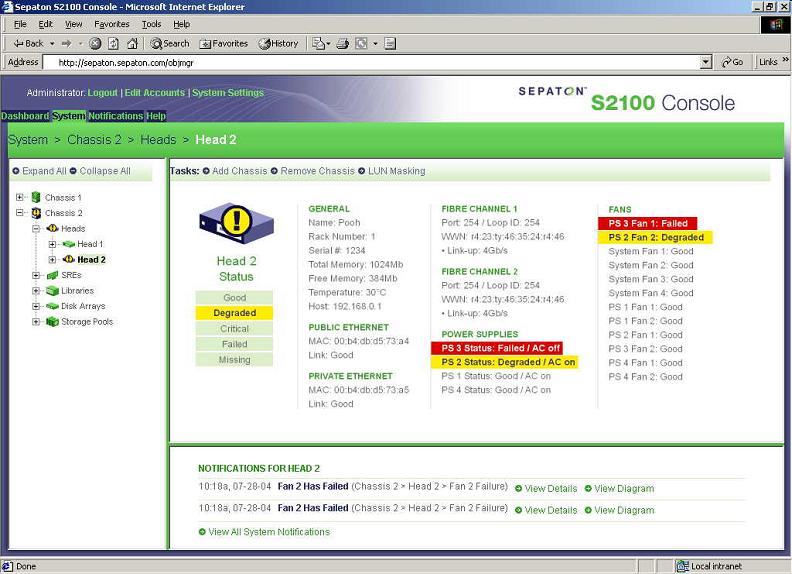
Task: Open the Favorites toolbar button
Action: 224,43
